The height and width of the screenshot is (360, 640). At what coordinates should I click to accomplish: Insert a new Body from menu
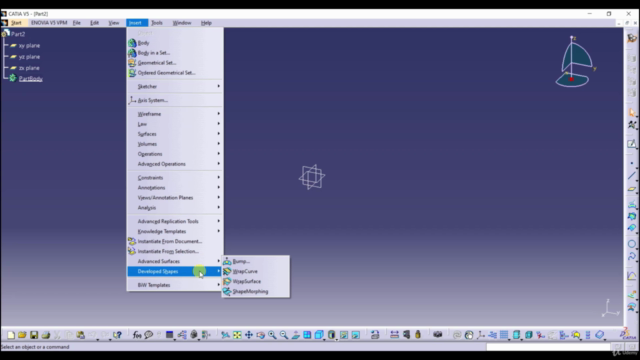[175, 43]
